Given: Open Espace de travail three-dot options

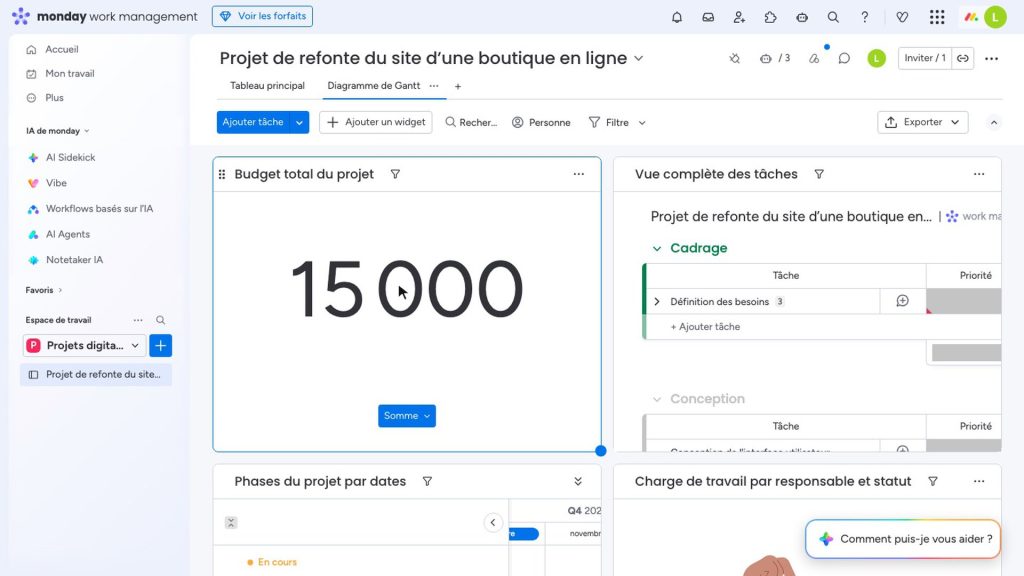Looking at the screenshot, I should 138,320.
